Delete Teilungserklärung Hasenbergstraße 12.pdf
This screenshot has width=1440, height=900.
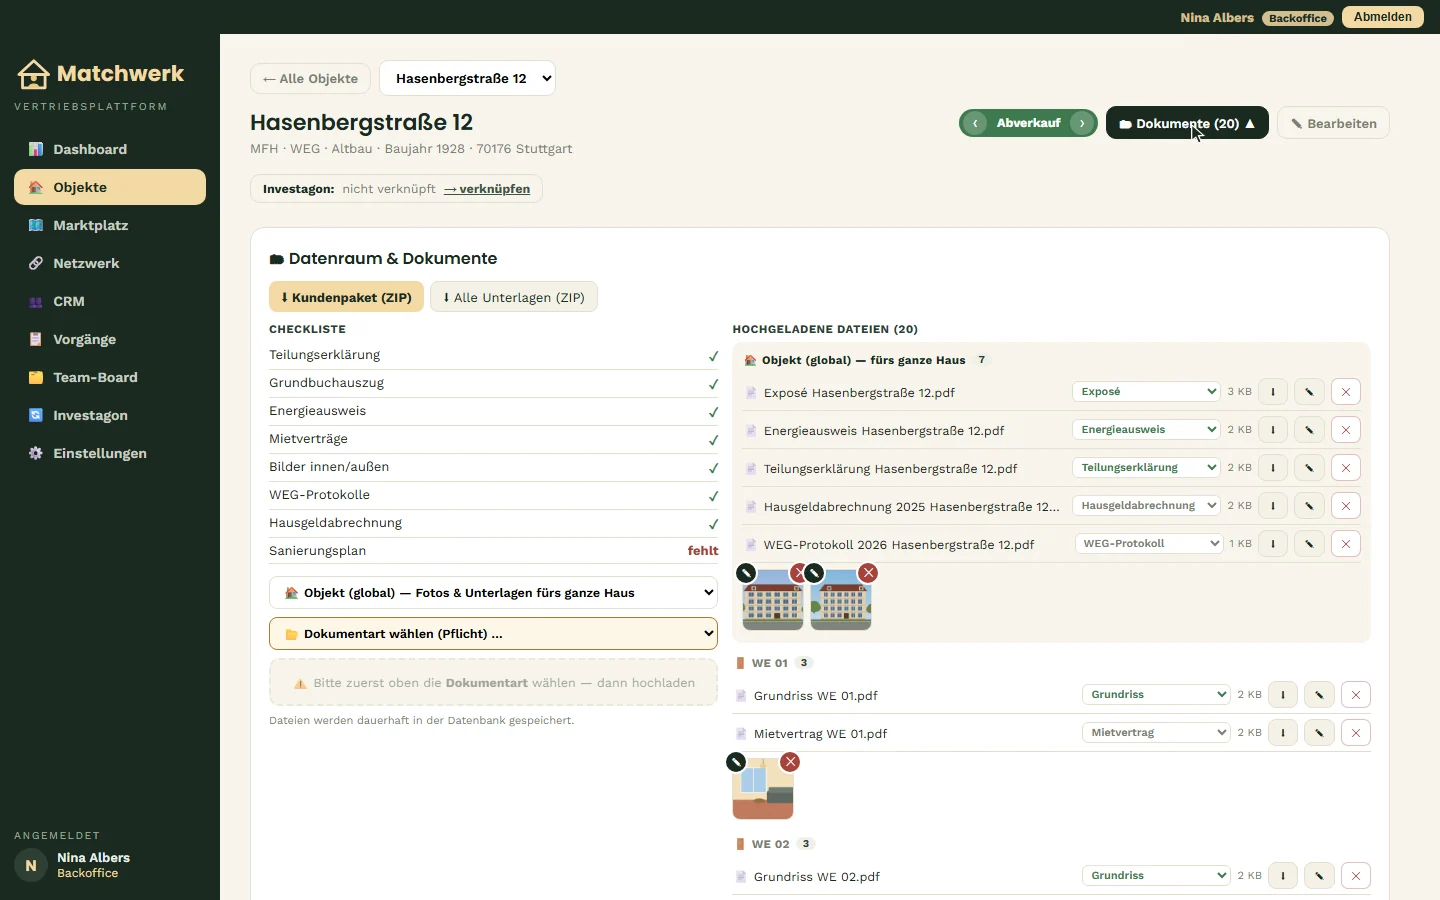tap(1346, 468)
